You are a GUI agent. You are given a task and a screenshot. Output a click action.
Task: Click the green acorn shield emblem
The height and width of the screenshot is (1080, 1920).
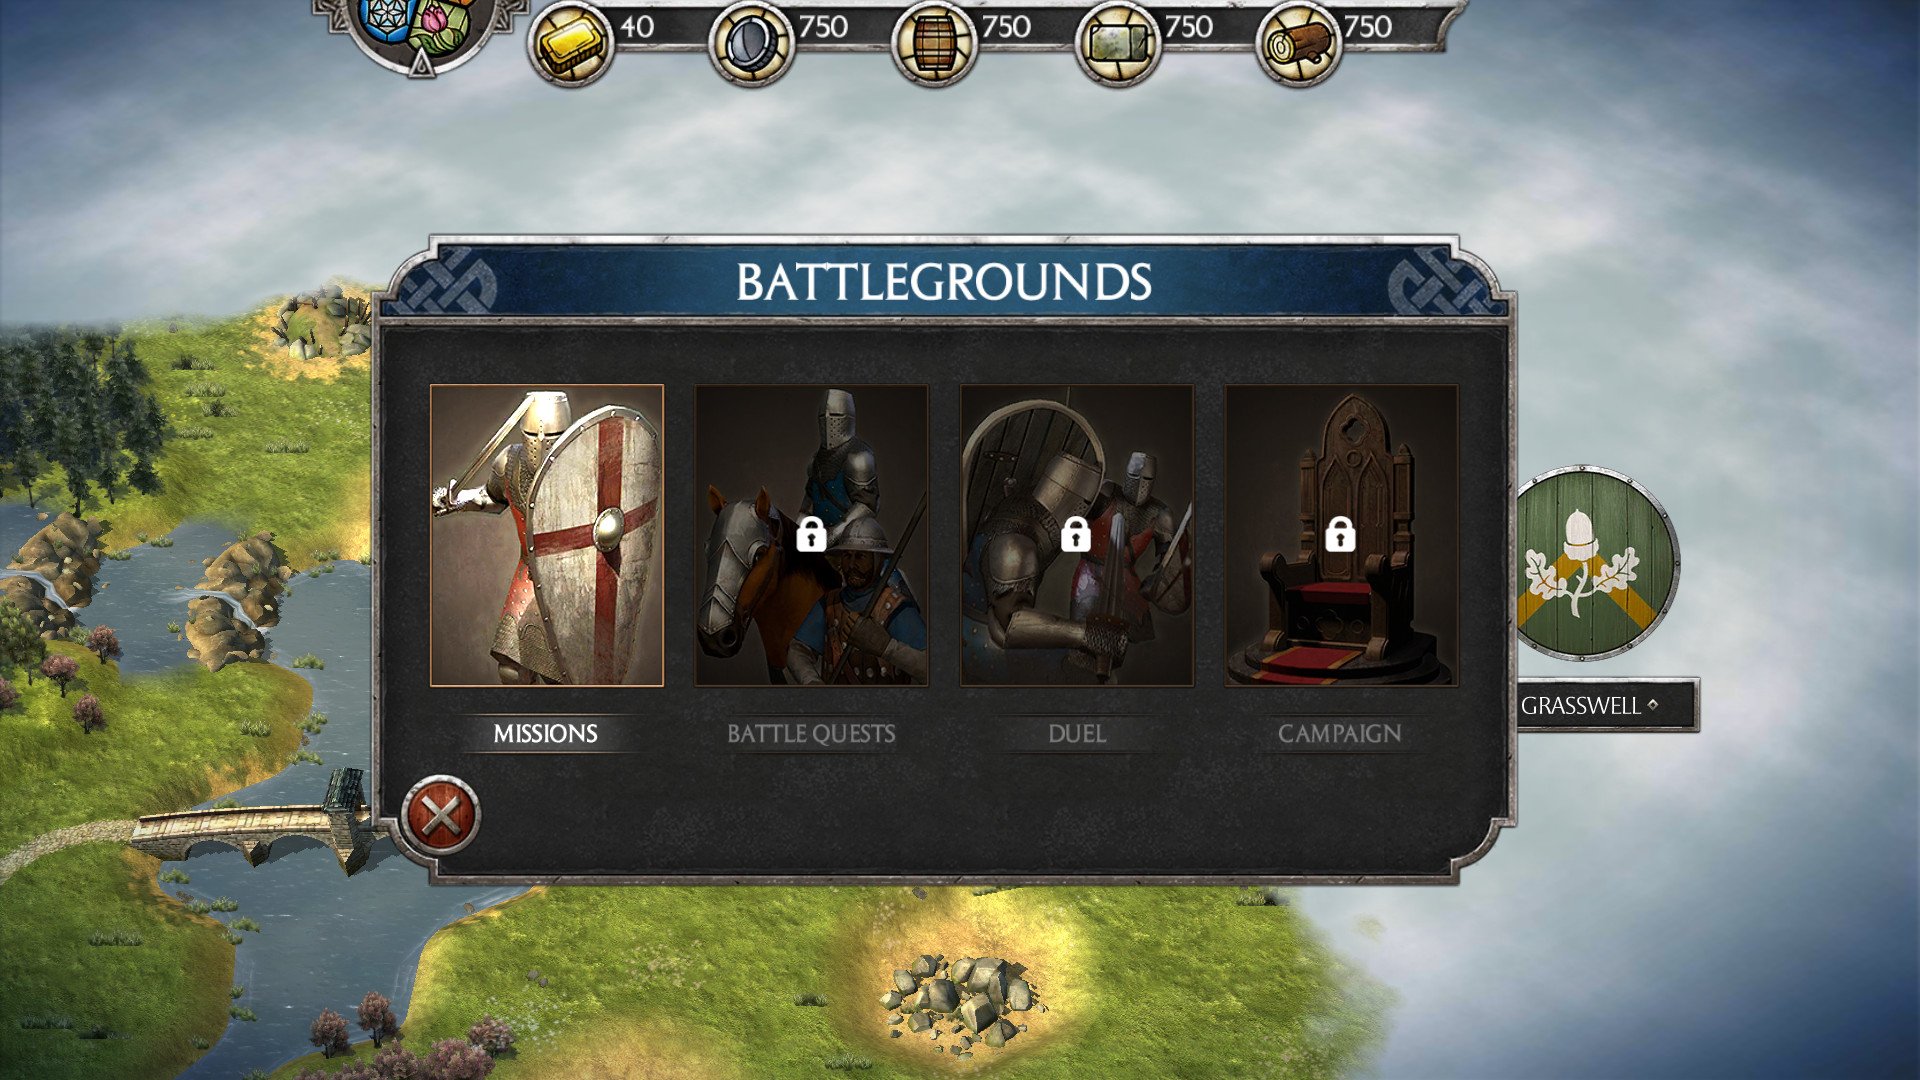1596,563
